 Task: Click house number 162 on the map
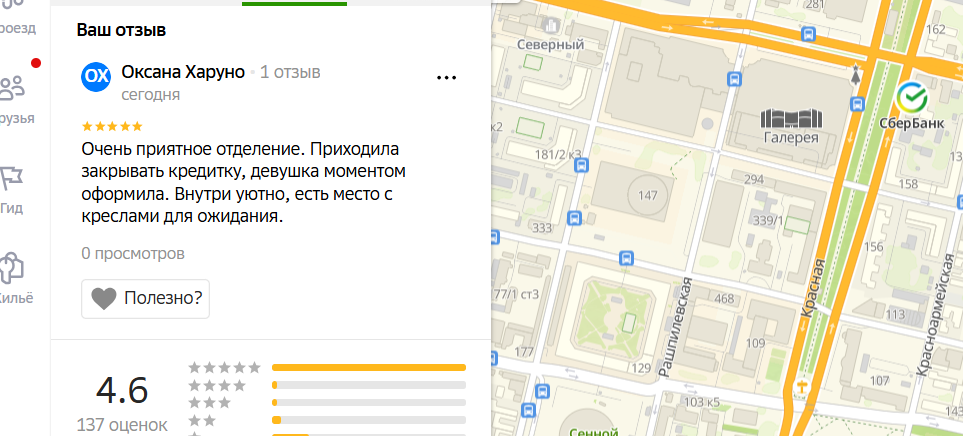tap(935, 29)
